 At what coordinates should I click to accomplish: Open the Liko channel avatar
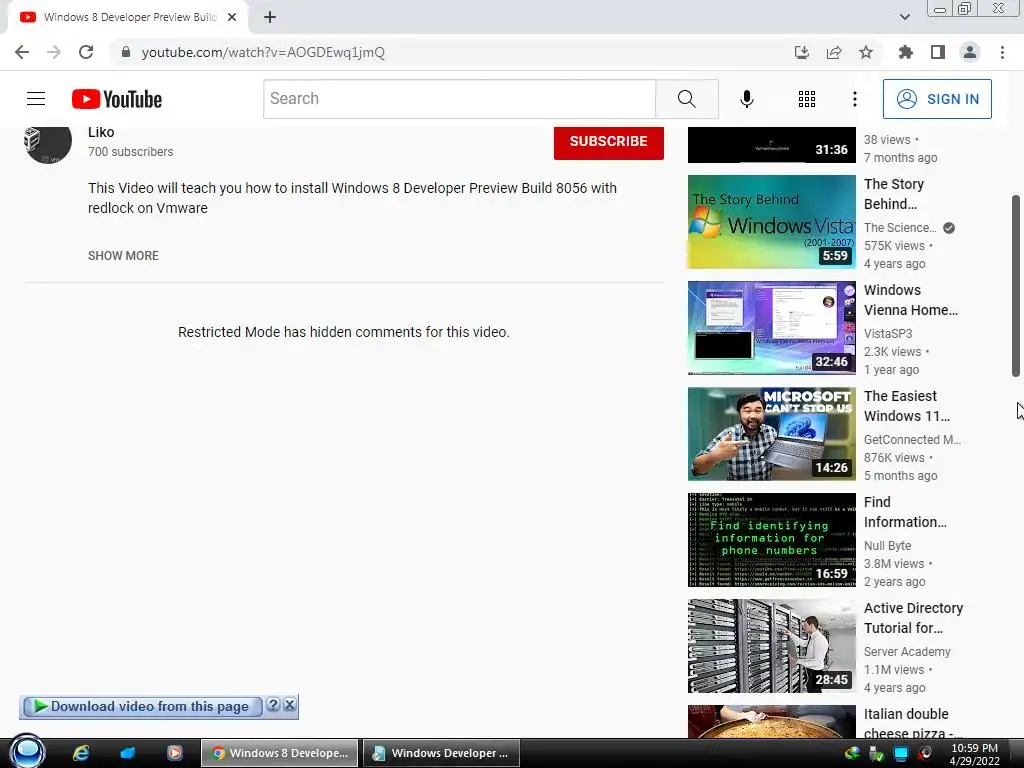coord(48,143)
